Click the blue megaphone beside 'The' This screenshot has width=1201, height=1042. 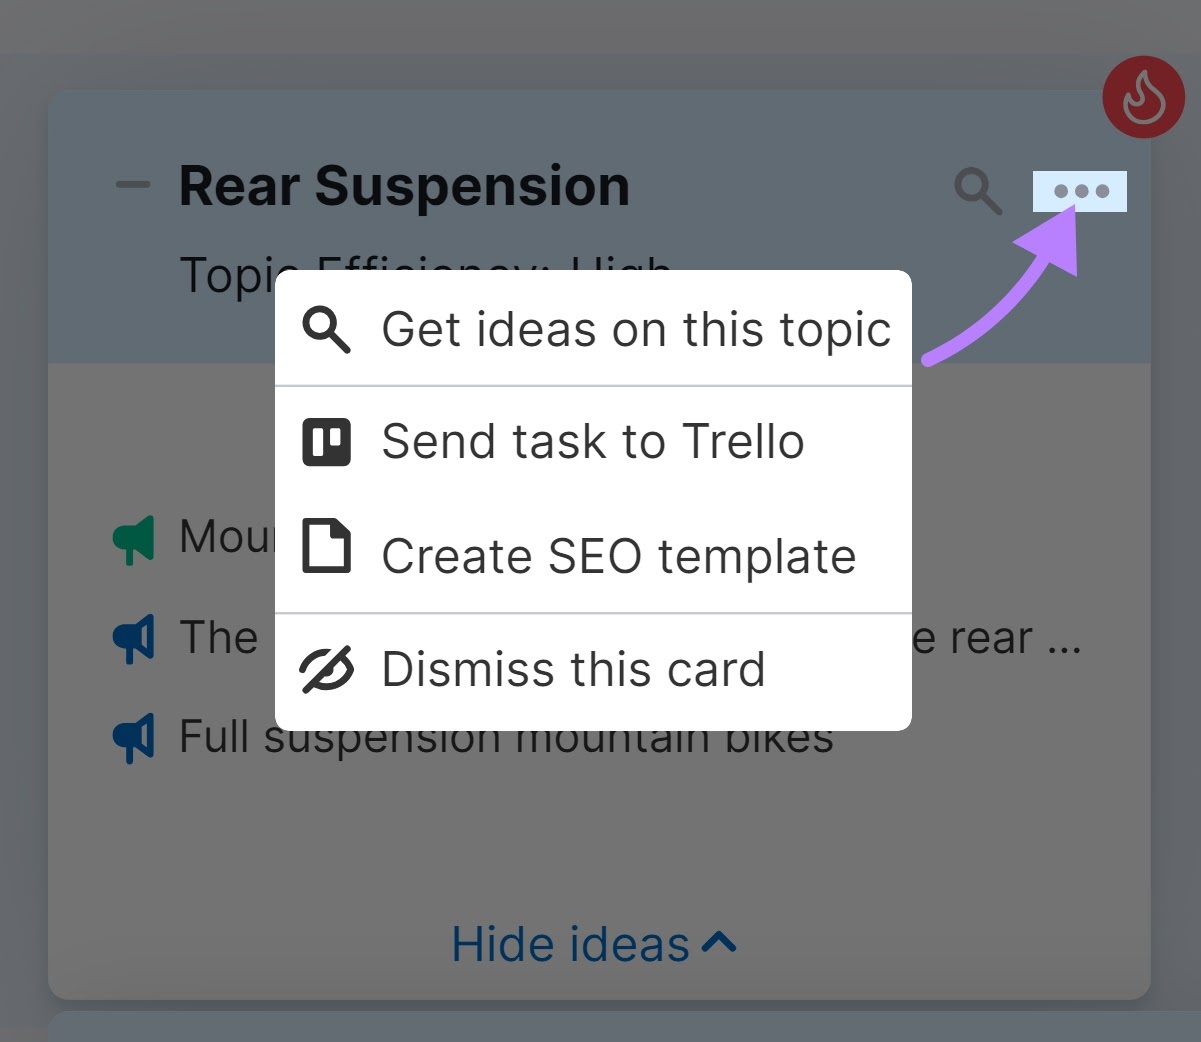tap(133, 639)
